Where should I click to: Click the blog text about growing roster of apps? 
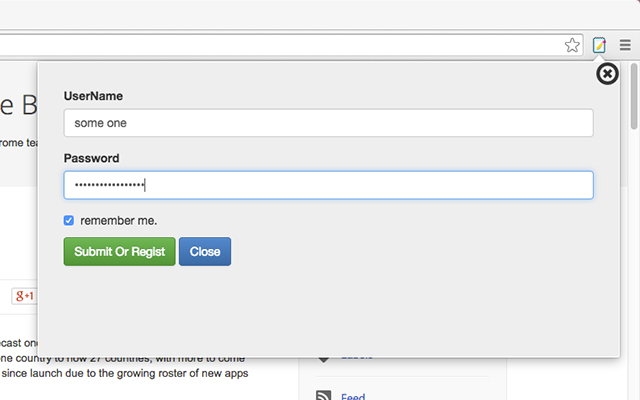point(124,373)
